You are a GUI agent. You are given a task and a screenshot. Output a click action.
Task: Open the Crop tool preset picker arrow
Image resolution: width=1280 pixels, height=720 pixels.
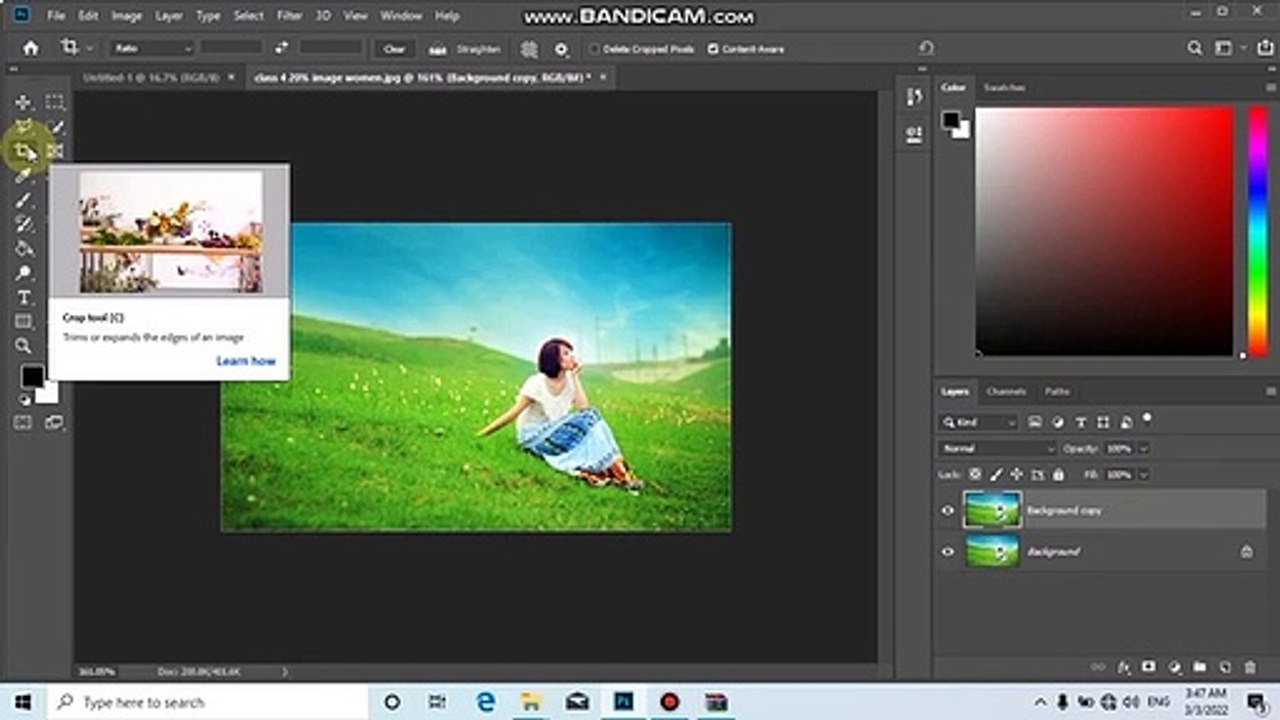[x=90, y=48]
